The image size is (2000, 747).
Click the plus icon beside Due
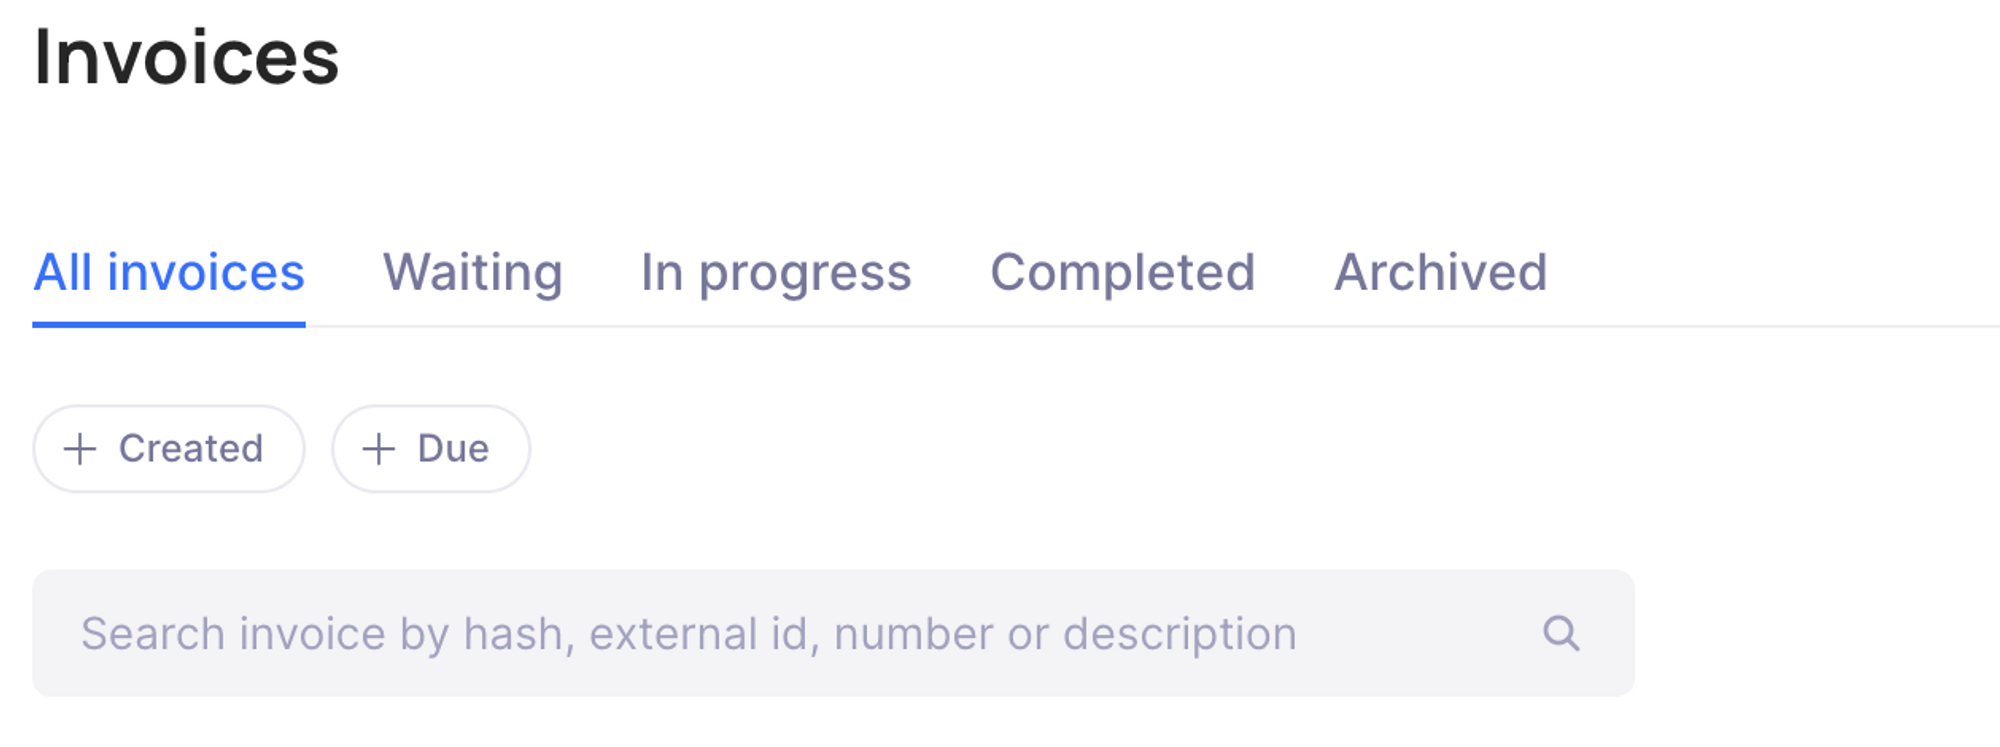point(379,449)
